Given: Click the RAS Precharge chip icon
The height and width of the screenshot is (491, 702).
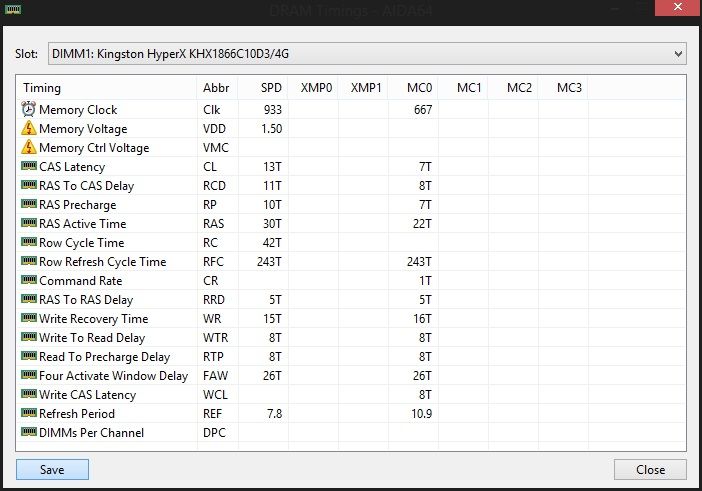Looking at the screenshot, I should point(29,204).
